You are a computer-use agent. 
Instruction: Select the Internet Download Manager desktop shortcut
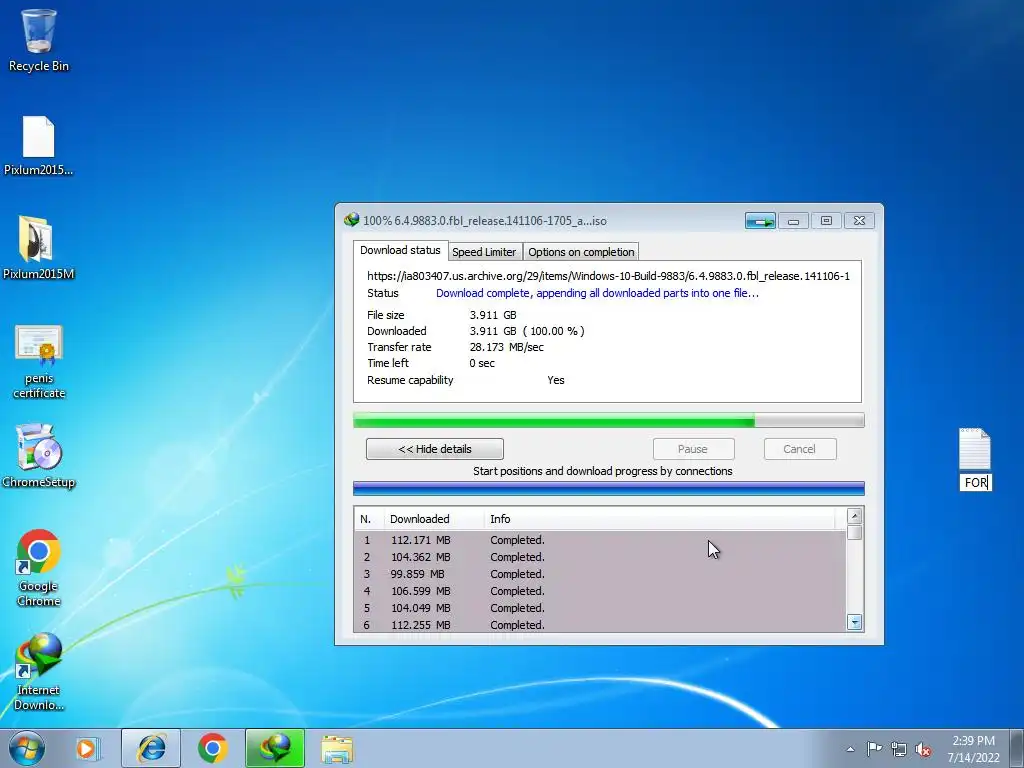(39, 671)
